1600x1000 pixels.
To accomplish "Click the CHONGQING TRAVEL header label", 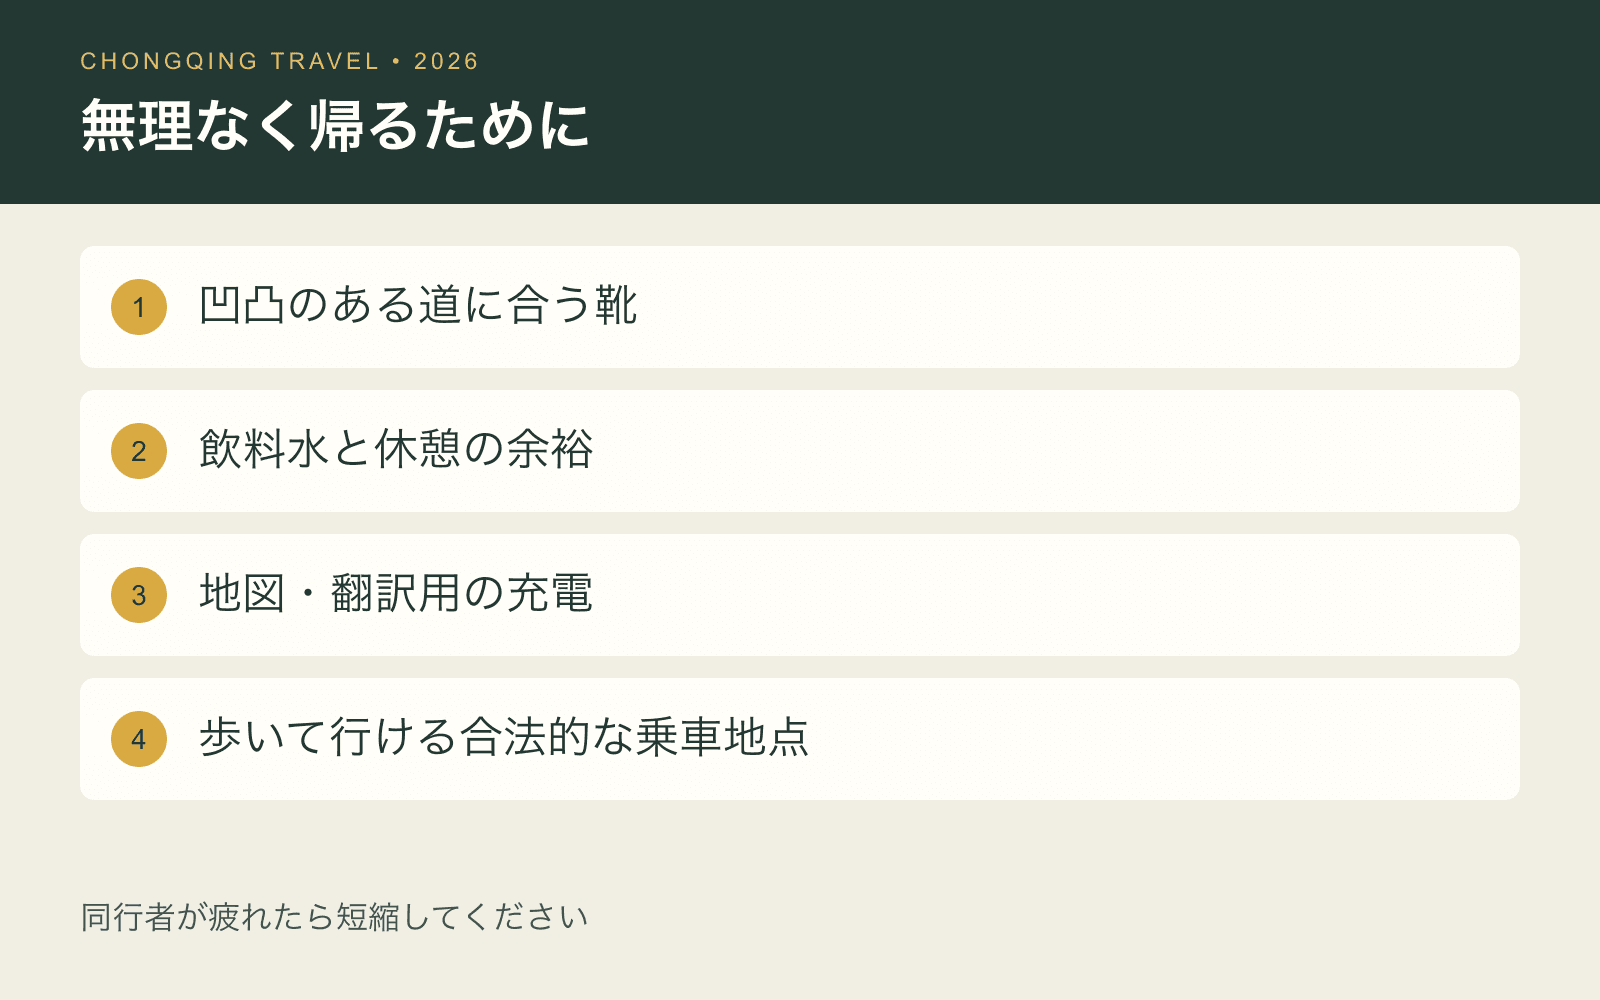I will pos(230,61).
